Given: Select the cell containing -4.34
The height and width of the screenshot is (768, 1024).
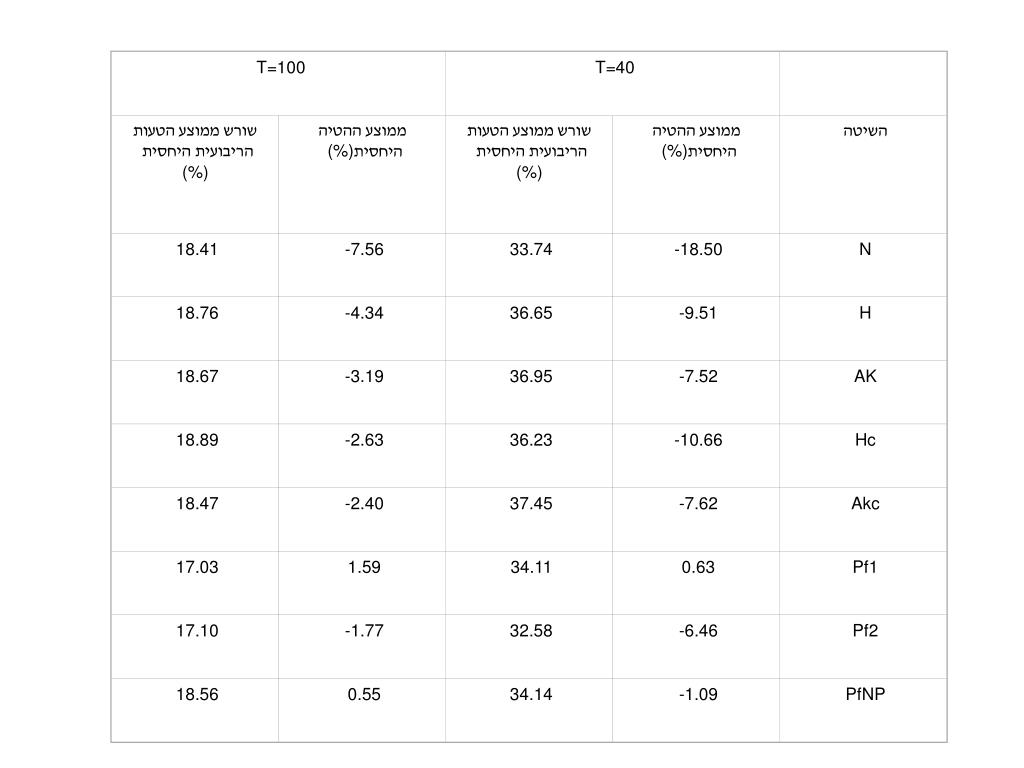Looking at the screenshot, I should click(x=364, y=313).
